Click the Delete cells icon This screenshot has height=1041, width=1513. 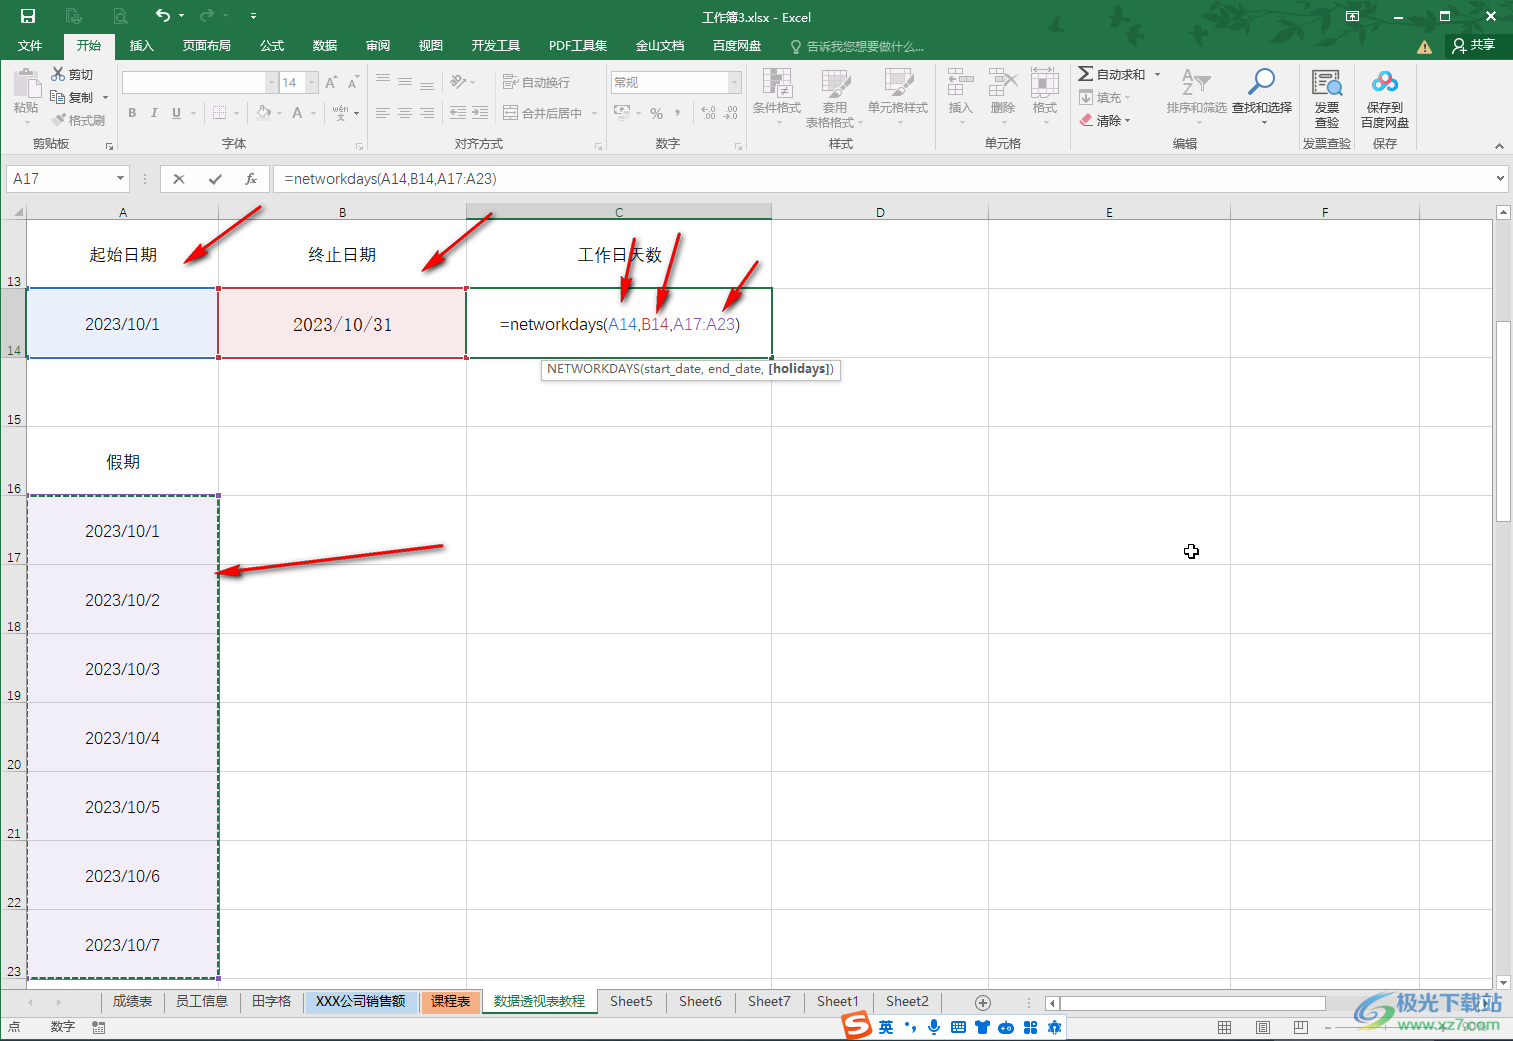click(1002, 84)
